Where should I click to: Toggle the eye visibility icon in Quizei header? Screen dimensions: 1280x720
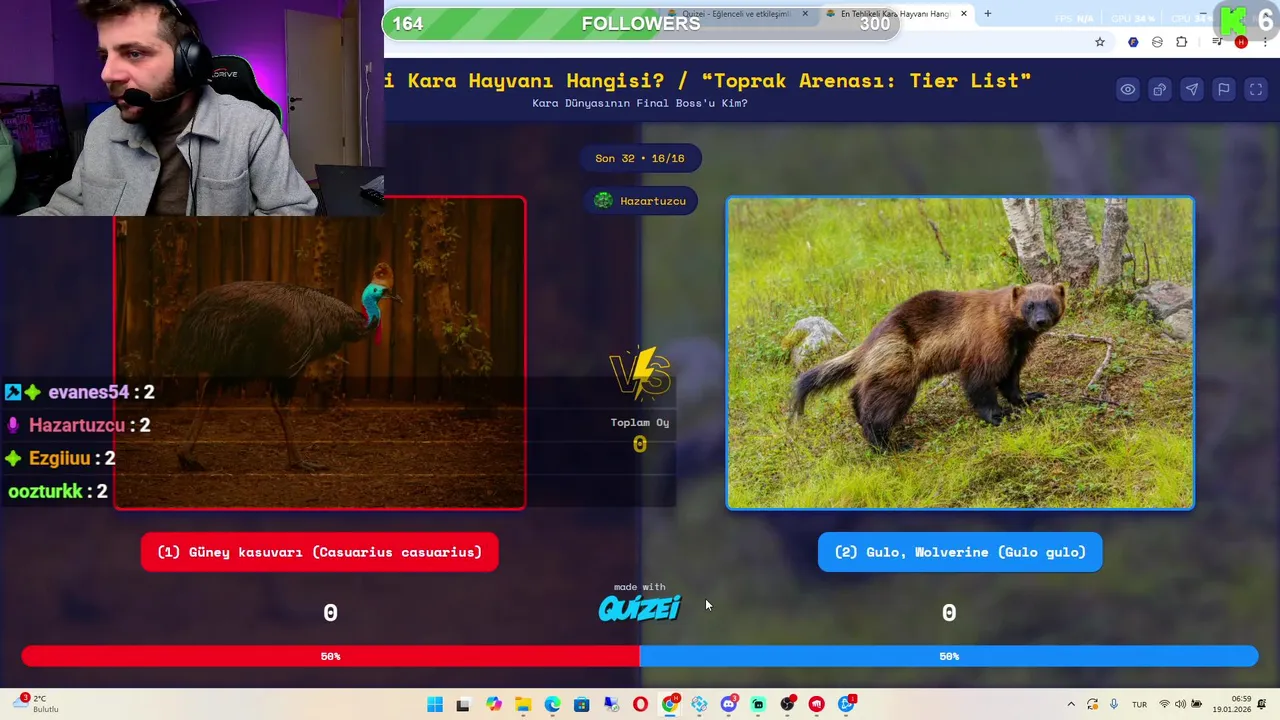(x=1127, y=90)
